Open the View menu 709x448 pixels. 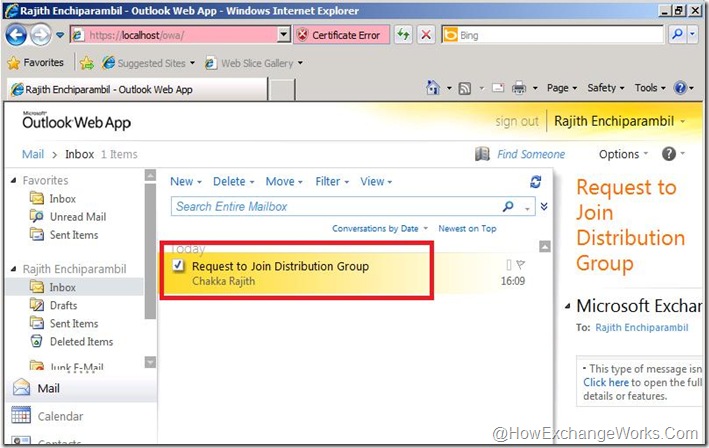click(376, 181)
